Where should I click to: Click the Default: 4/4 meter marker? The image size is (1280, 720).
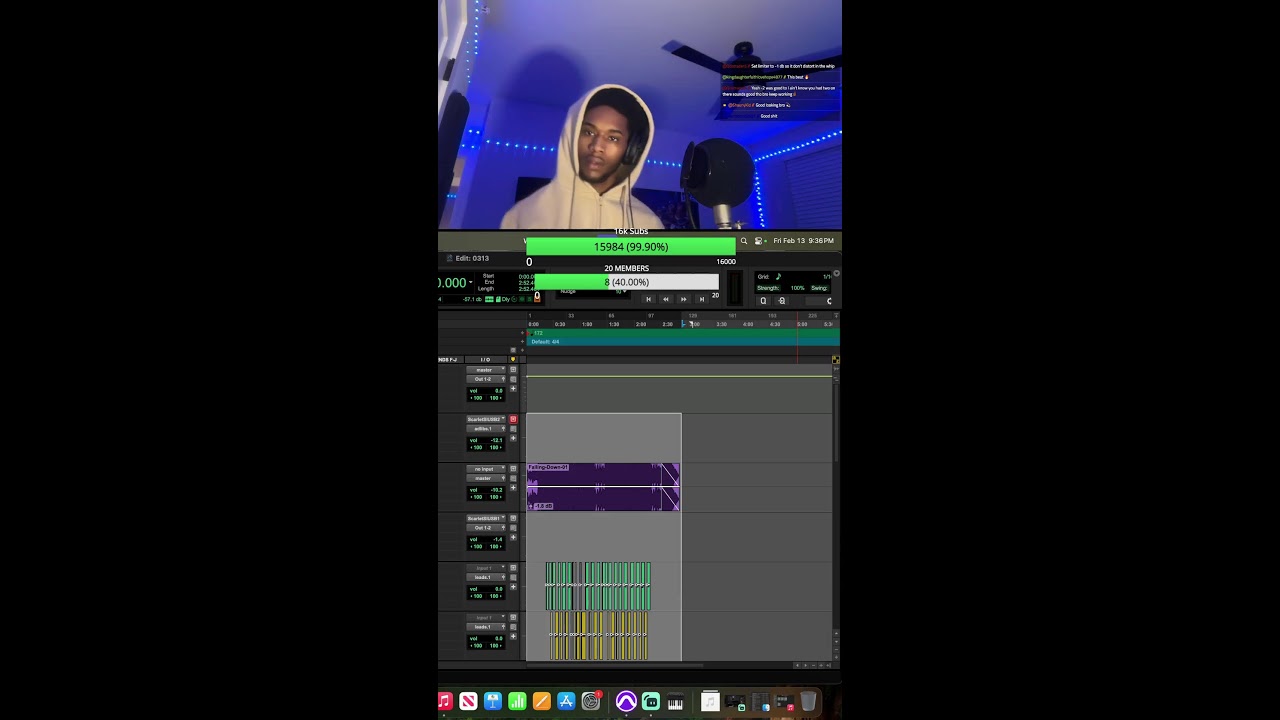pyautogui.click(x=545, y=341)
